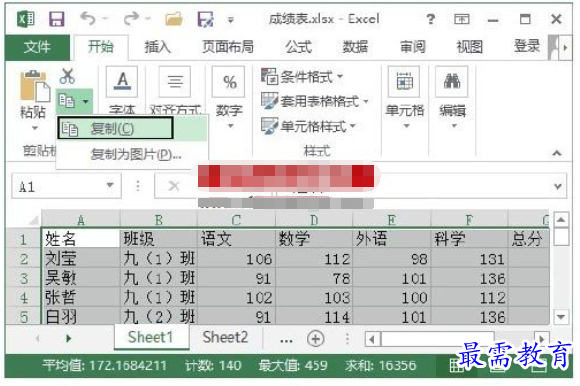Undo the last action
This screenshot has width=580, height=386.
(x=88, y=18)
